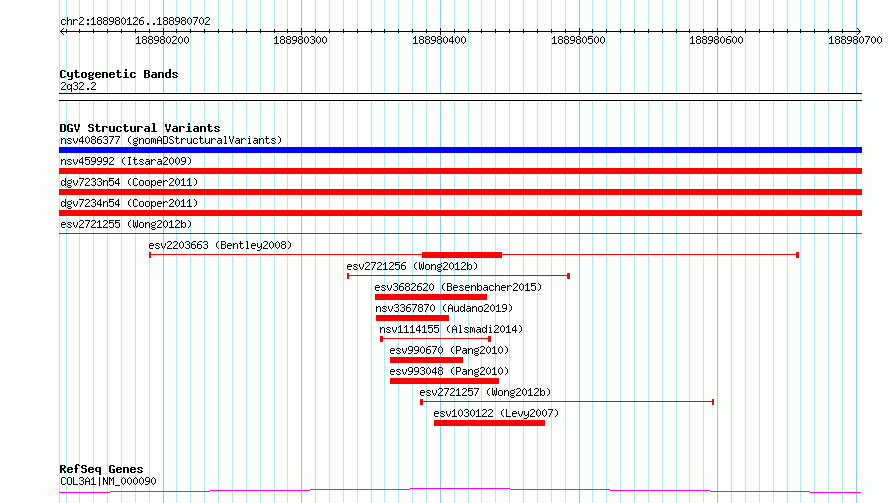Open the dgv7233n54 (Cooper2011) variant label
This screenshot has width=890, height=503.
pyautogui.click(x=129, y=182)
